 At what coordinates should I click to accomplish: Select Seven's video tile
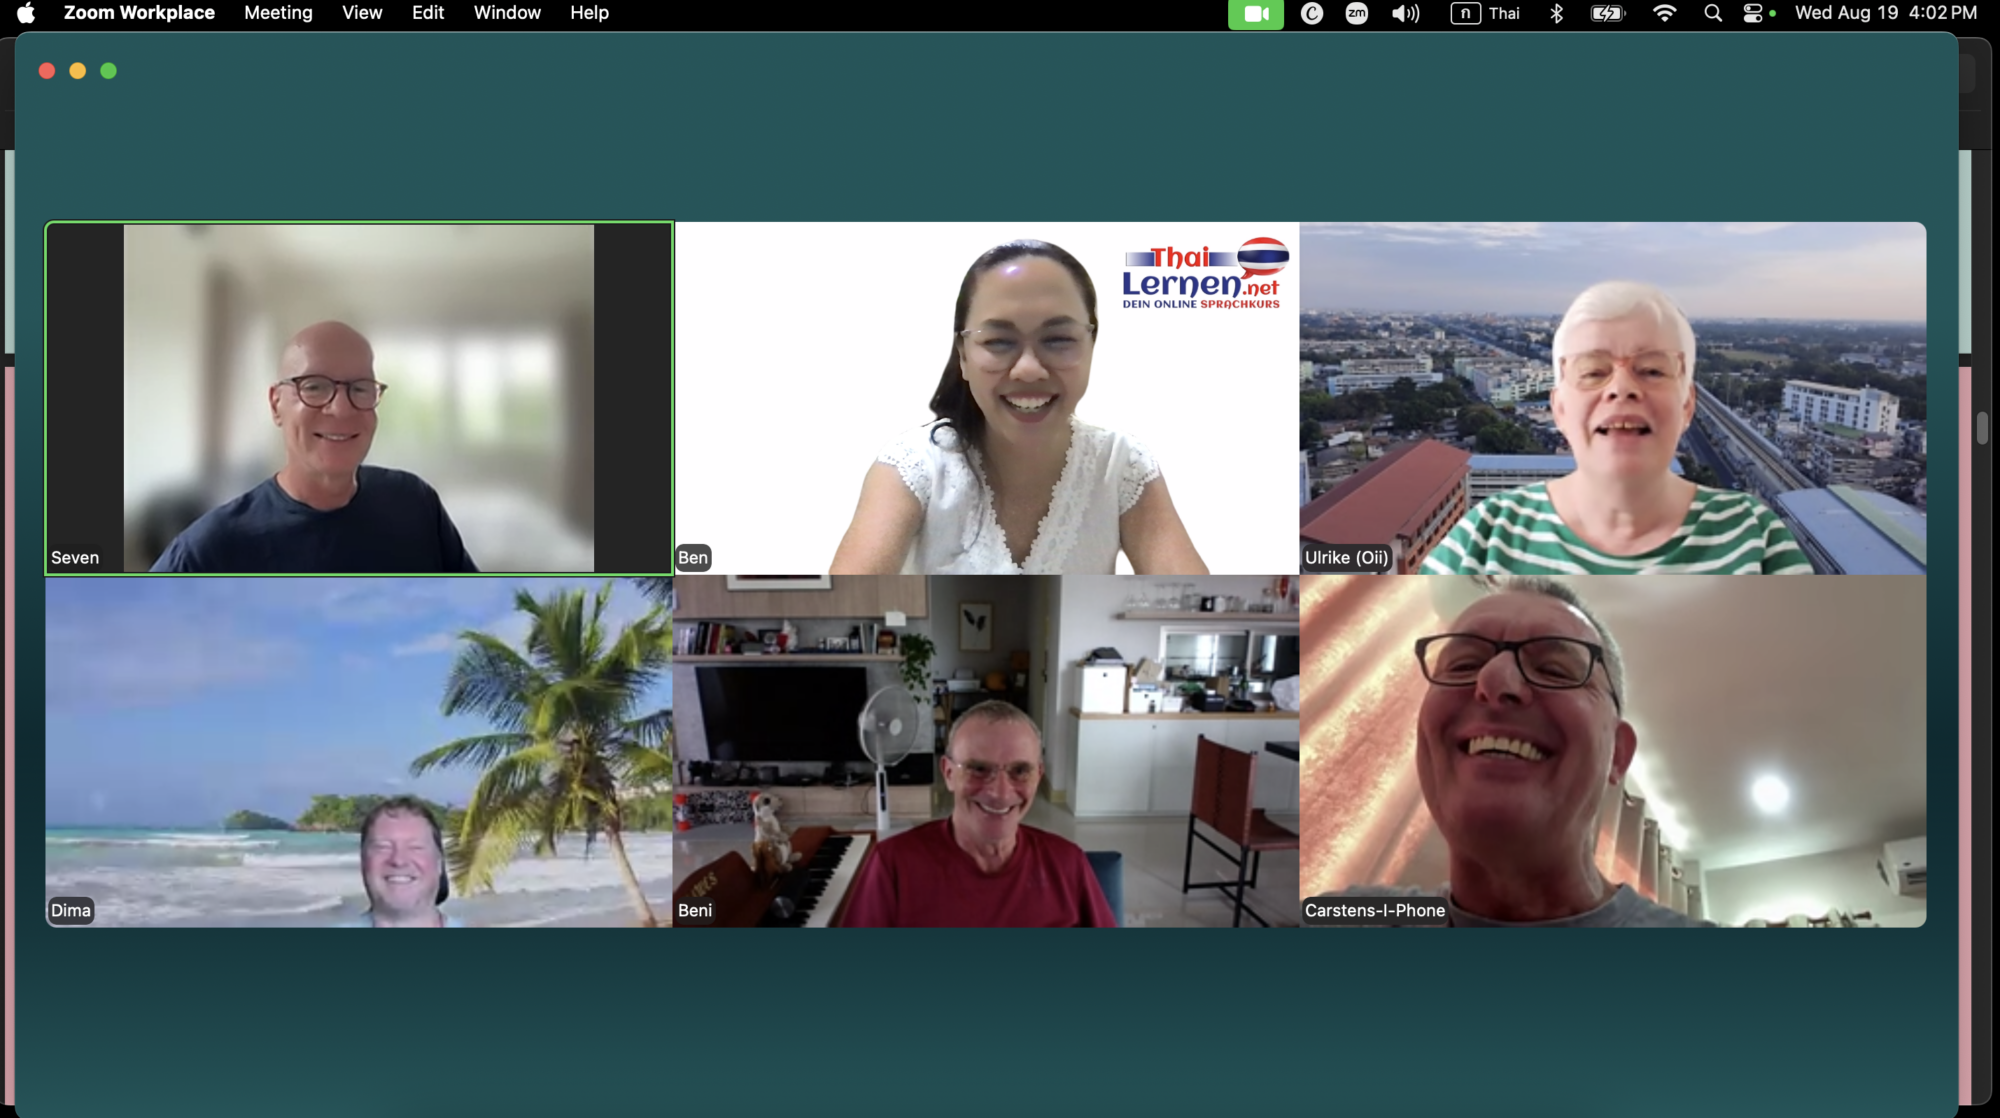point(359,398)
